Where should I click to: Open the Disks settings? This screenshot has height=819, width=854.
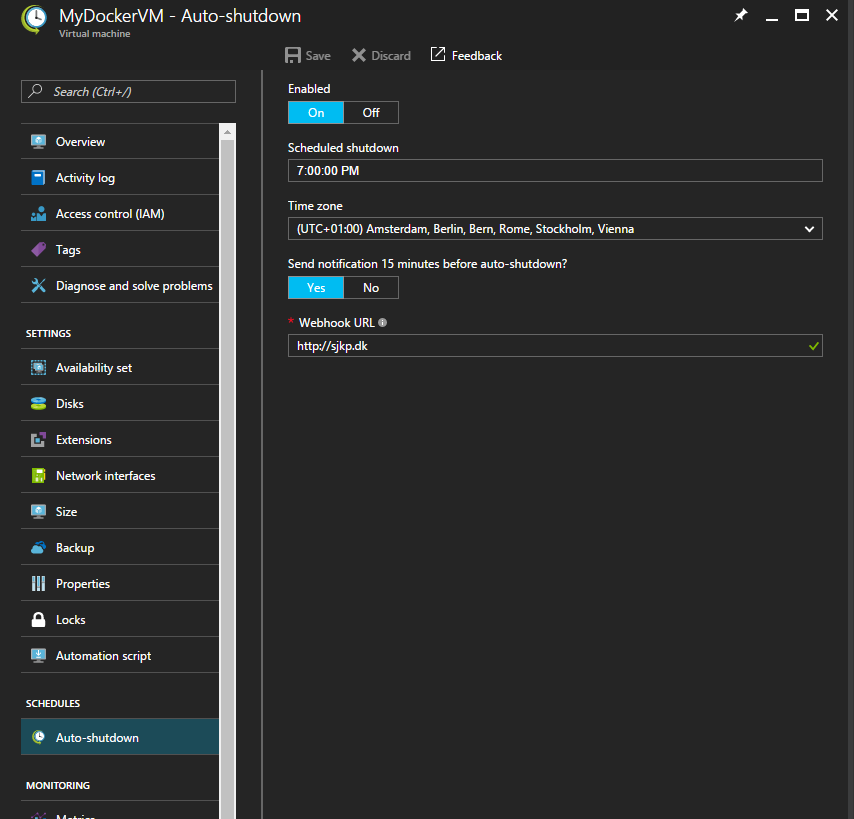pyautogui.click(x=70, y=402)
